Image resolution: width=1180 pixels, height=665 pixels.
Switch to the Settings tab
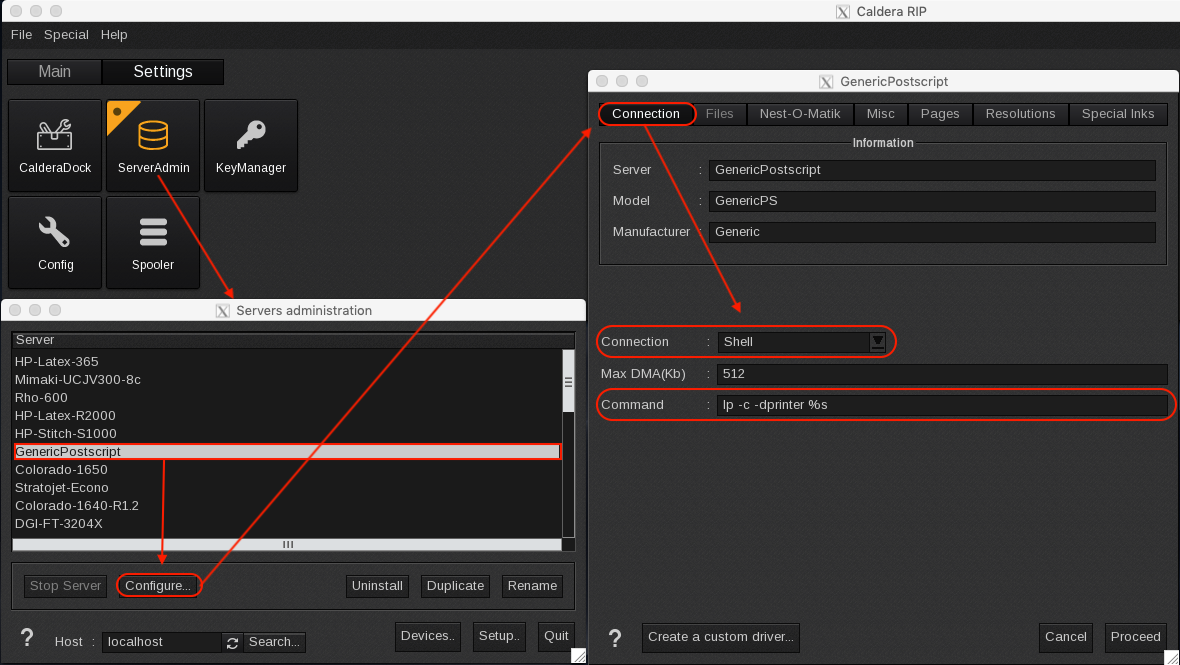[x=162, y=71]
